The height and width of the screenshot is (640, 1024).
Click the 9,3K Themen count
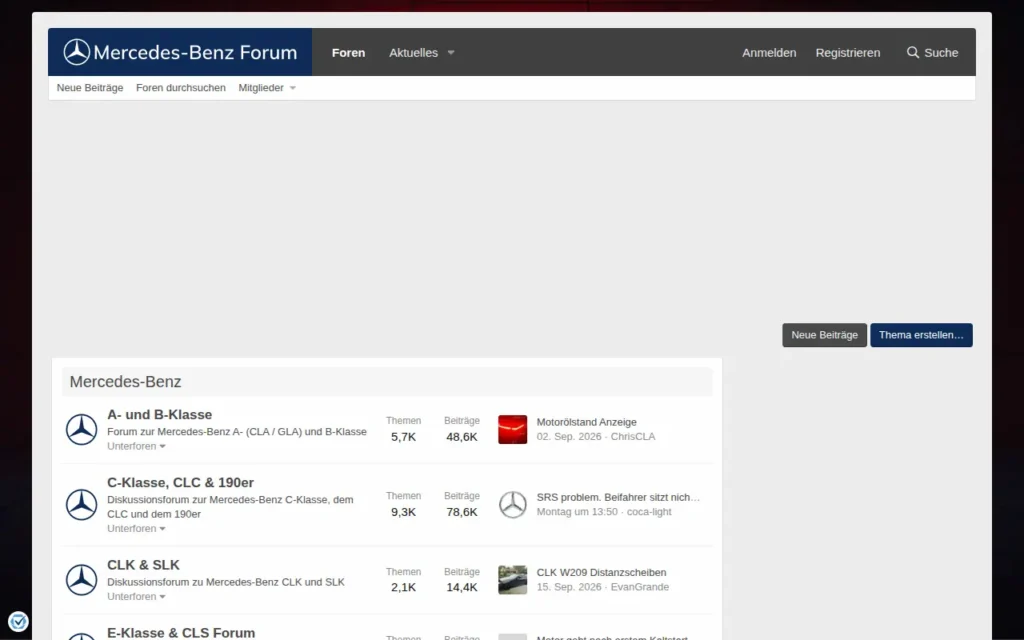(404, 512)
